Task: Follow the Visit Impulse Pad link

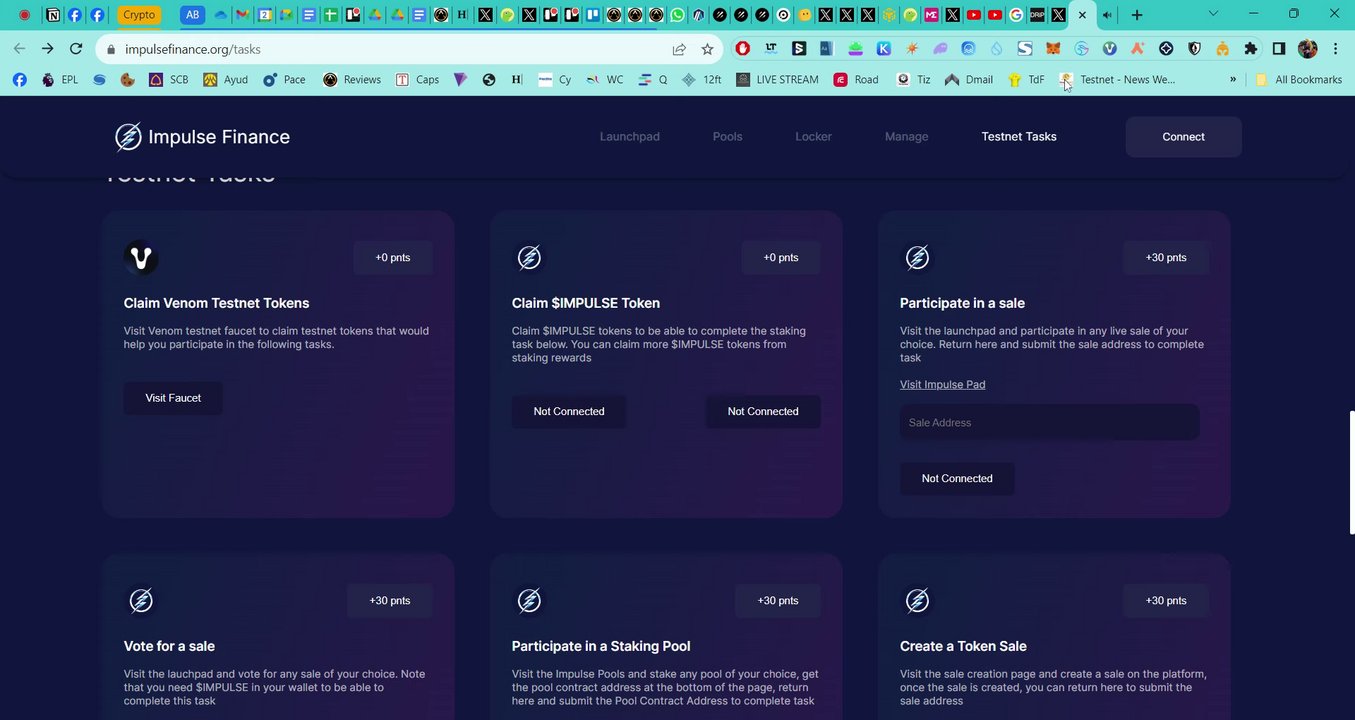Action: tap(943, 385)
